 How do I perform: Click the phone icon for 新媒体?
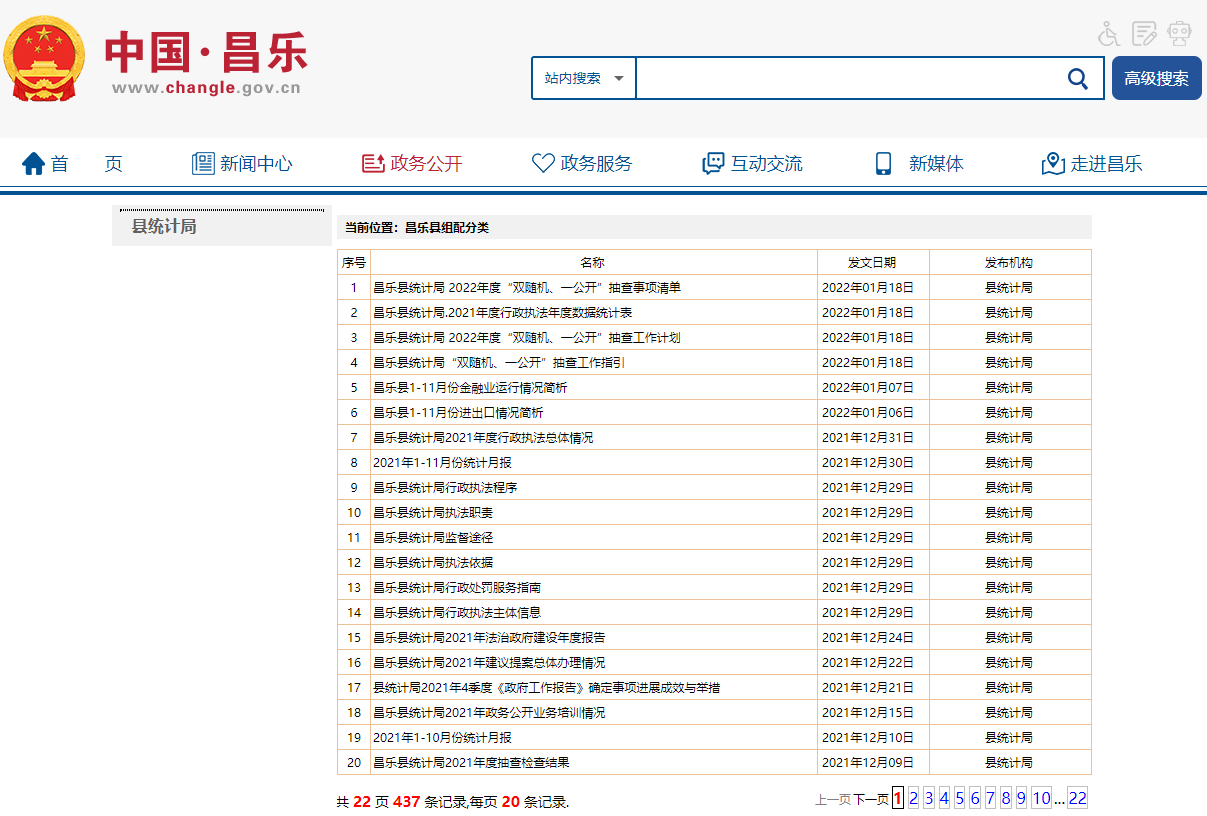coord(883,163)
